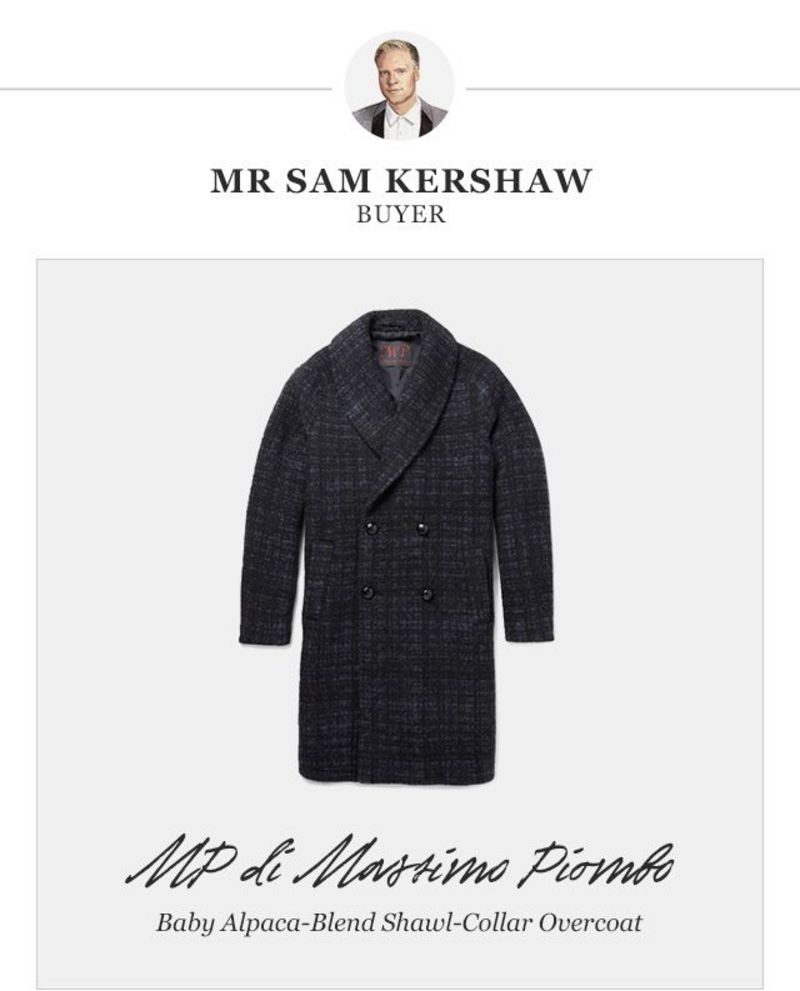Viewport: 800px width, 991px height.
Task: Select the shawl collar lapel of the coat
Action: click(404, 404)
